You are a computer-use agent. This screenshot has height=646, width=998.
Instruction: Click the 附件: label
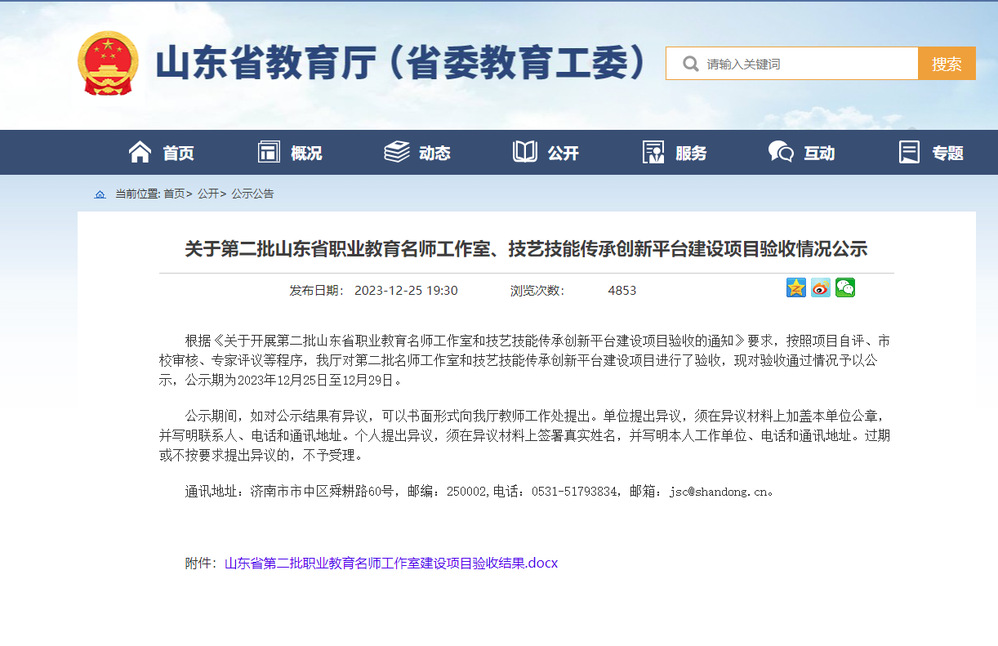click(201, 563)
